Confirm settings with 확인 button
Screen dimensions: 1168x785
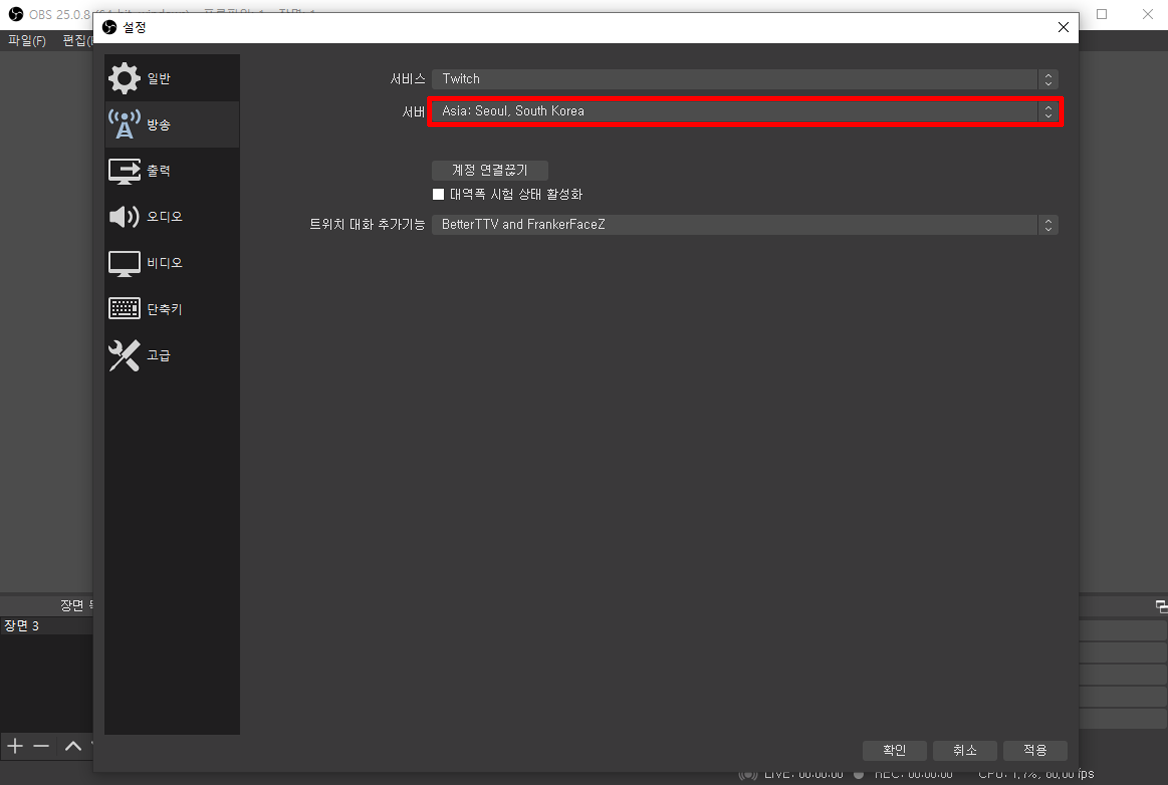[894, 750]
